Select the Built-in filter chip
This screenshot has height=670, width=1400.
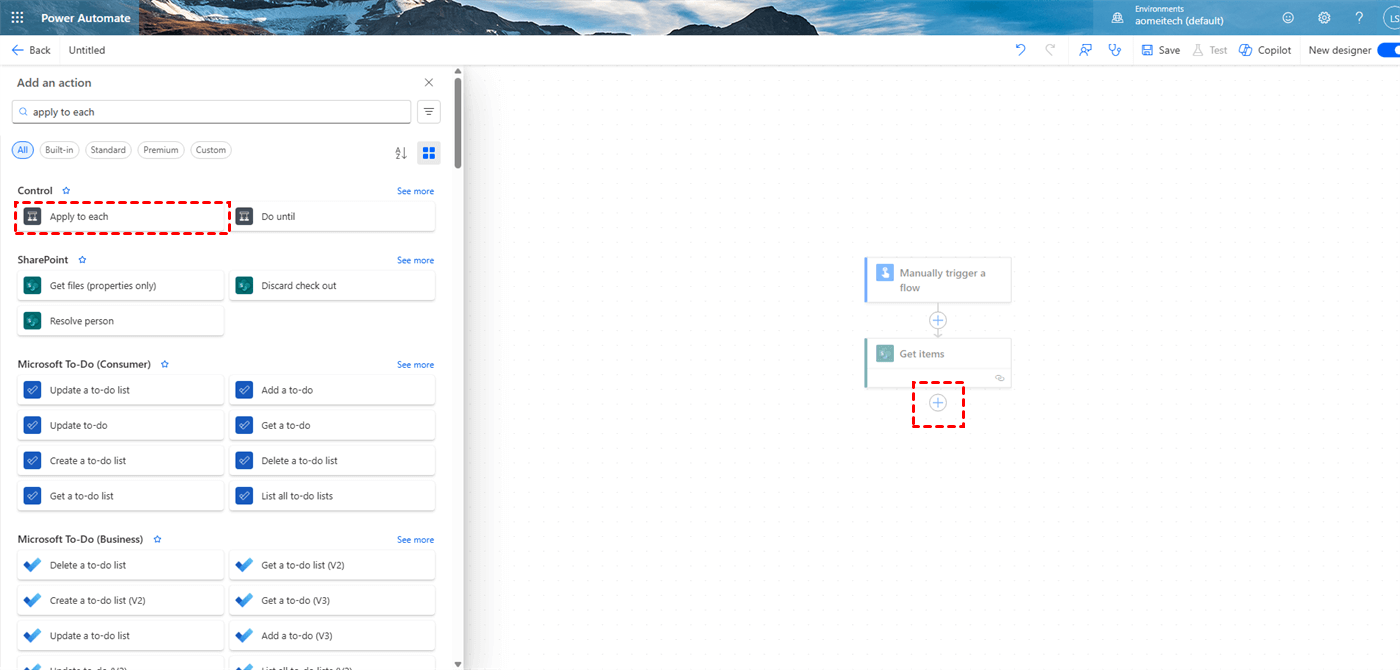59,150
